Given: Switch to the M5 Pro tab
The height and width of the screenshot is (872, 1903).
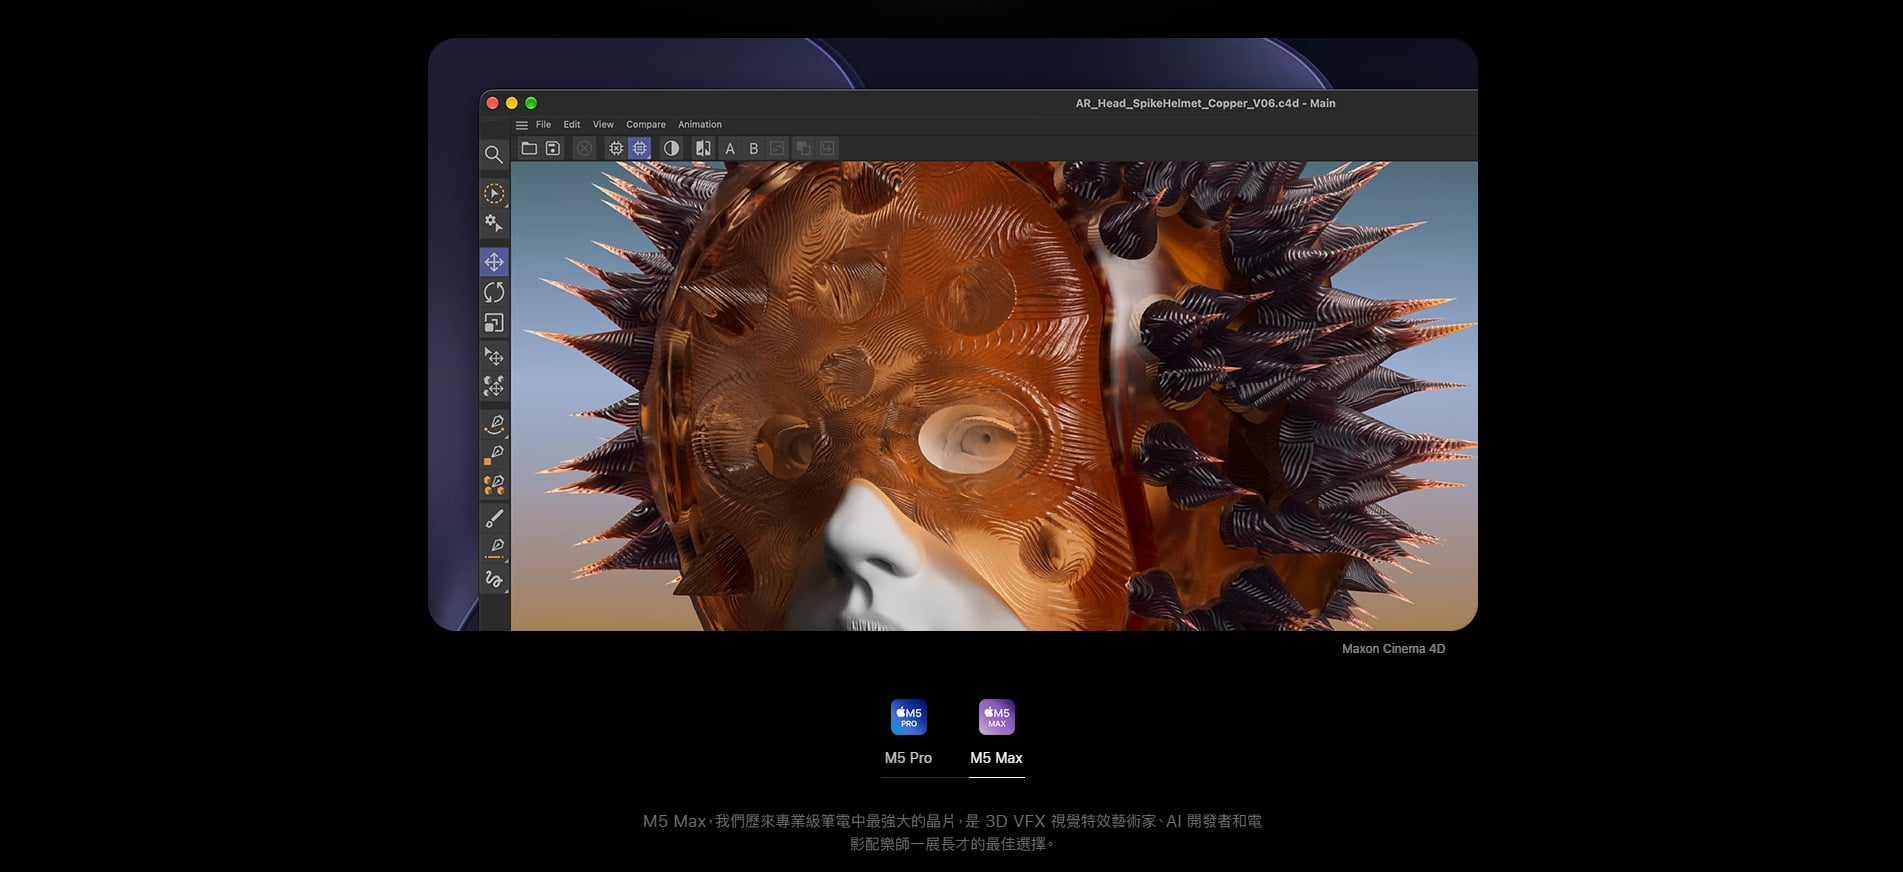Looking at the screenshot, I should coord(908,758).
